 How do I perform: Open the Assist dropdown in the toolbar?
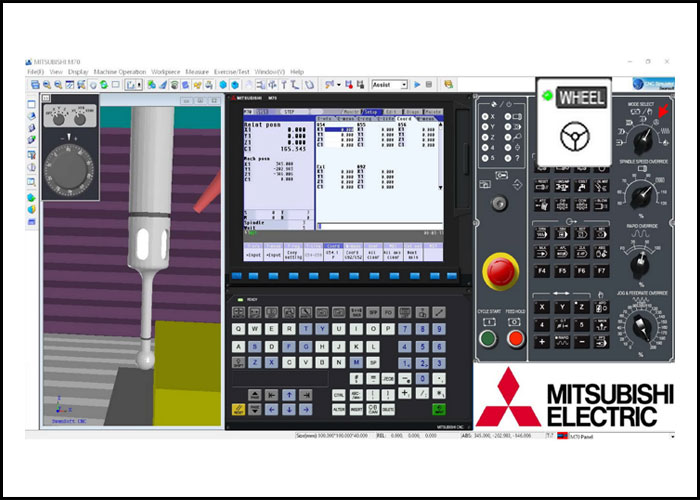click(404, 84)
